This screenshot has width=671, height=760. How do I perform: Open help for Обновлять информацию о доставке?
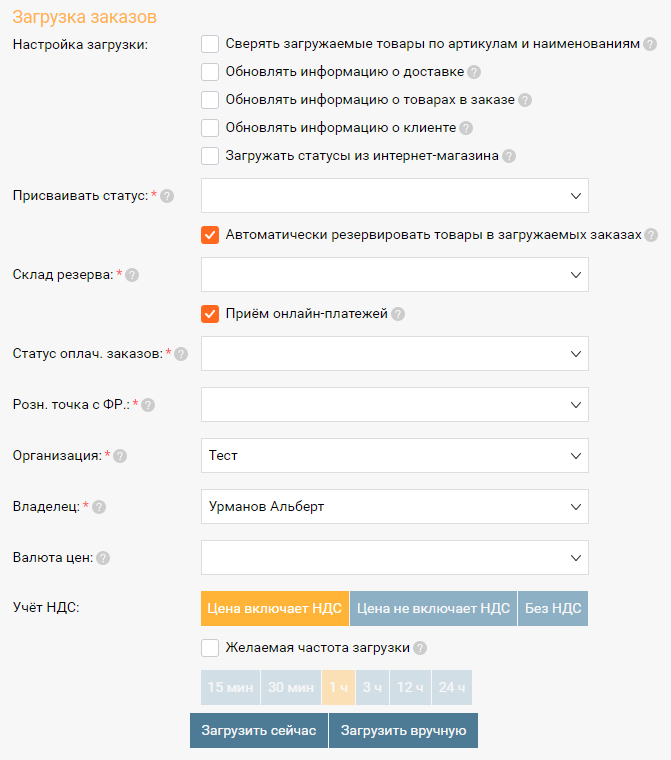(474, 72)
